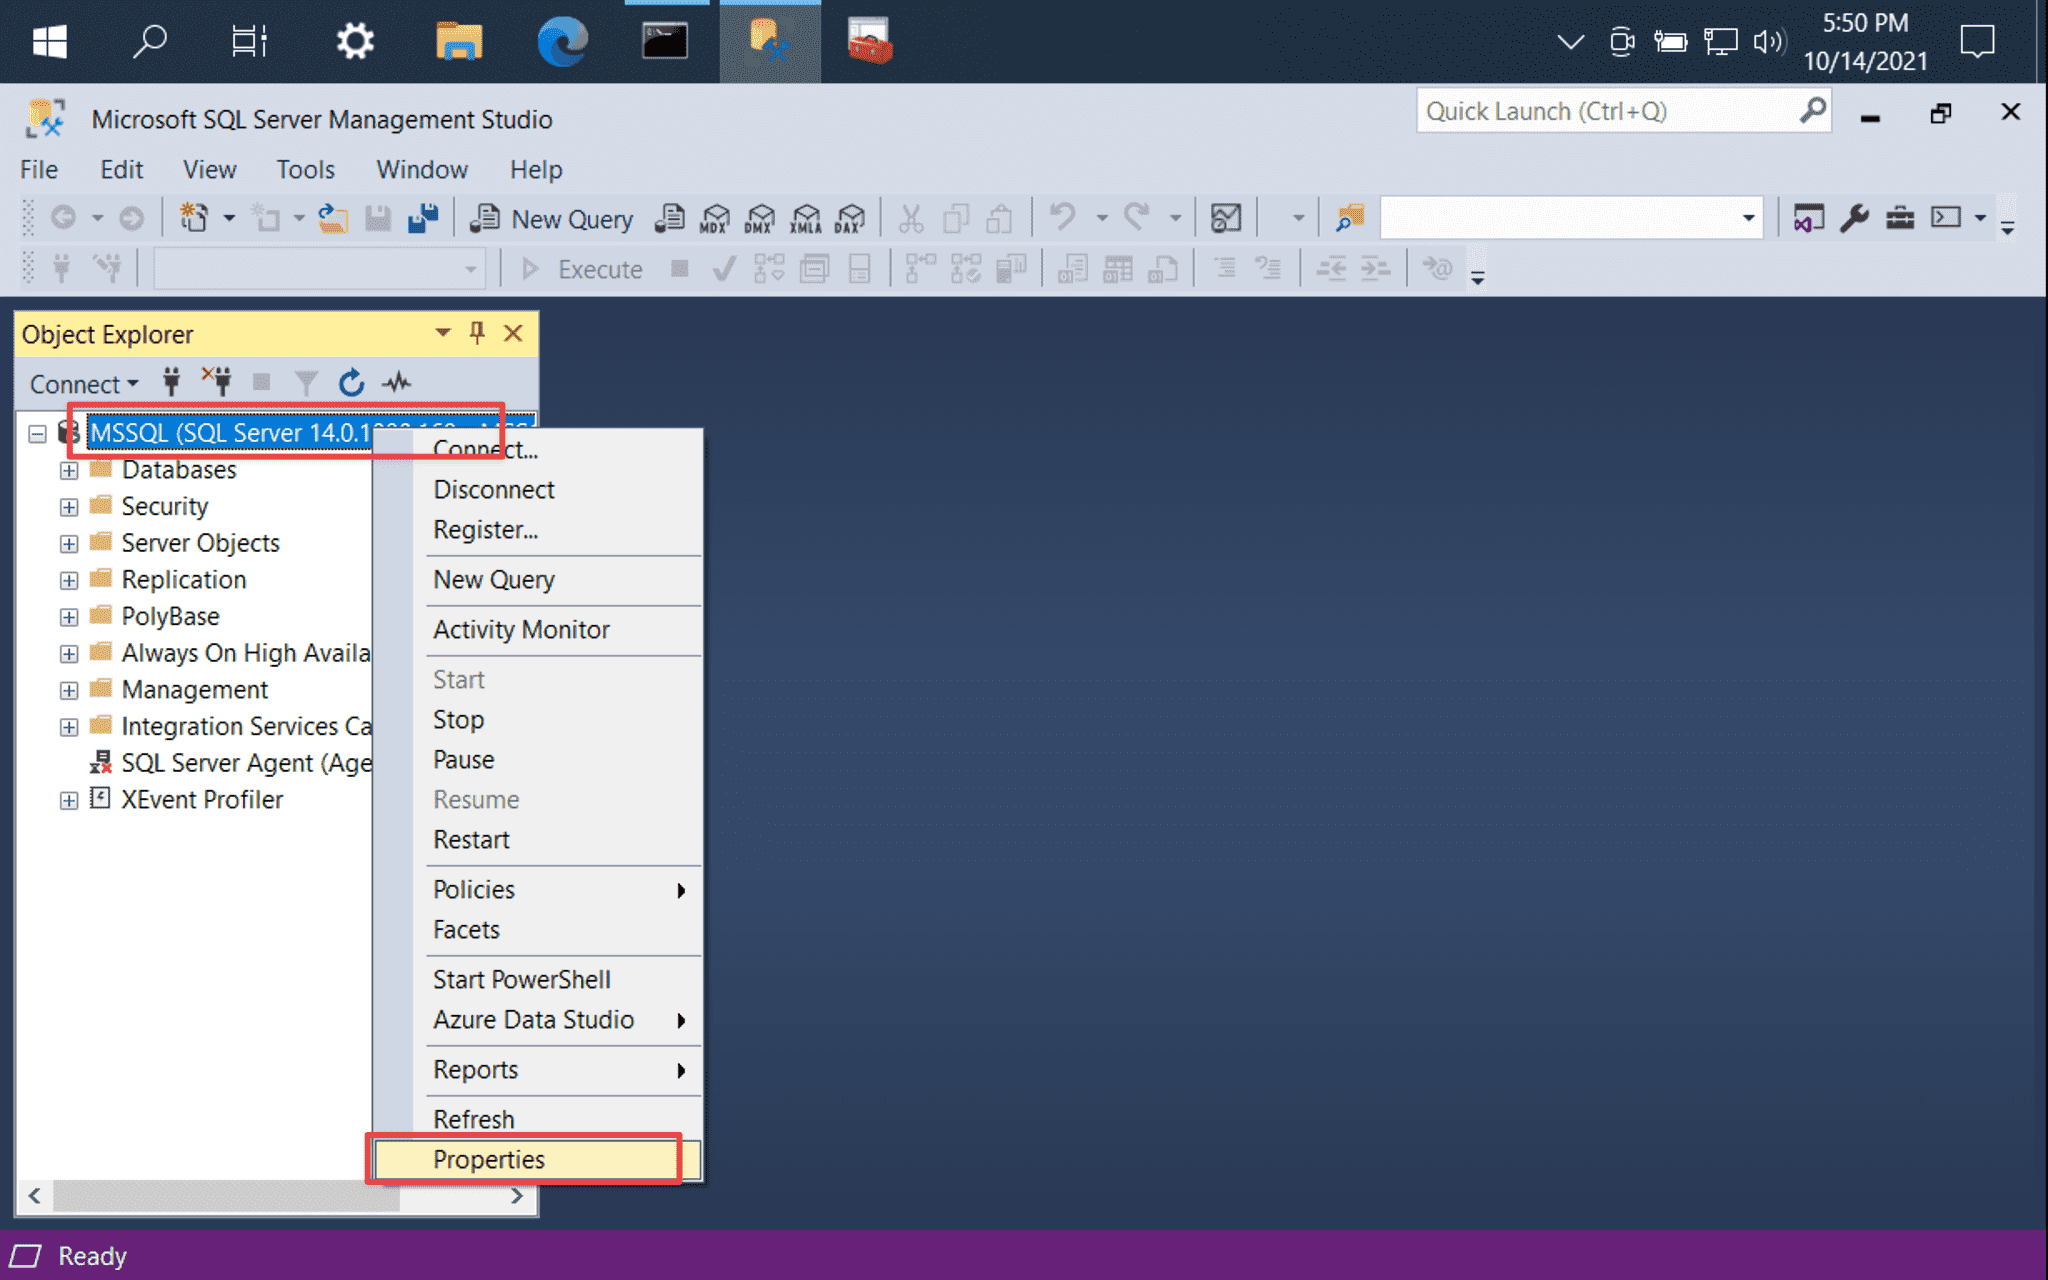Open the Policies submenu
The image size is (2048, 1280).
coord(537,889)
